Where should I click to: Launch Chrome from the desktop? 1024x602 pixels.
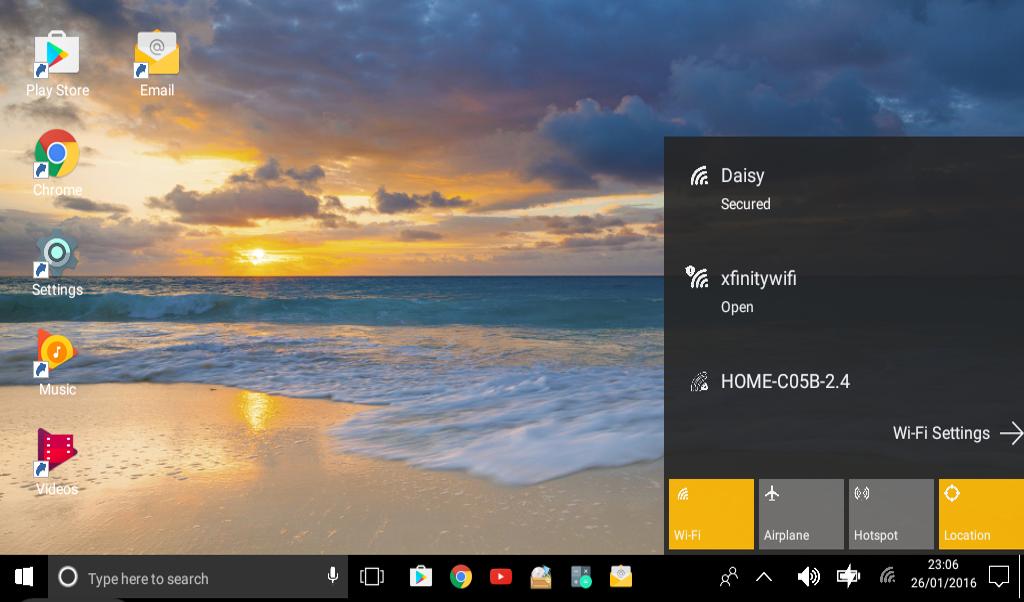(57, 163)
